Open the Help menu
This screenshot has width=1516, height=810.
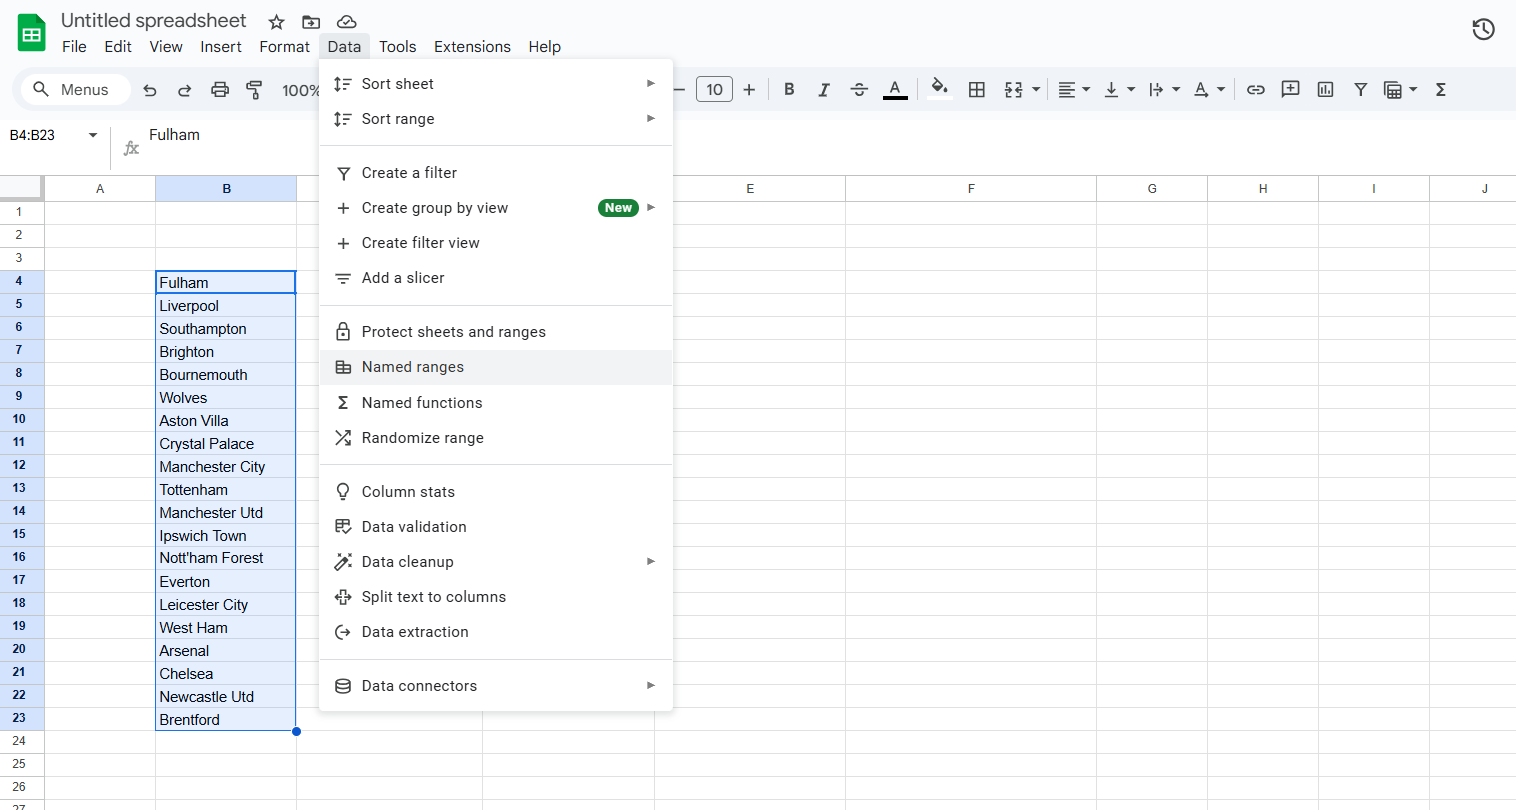click(x=545, y=47)
